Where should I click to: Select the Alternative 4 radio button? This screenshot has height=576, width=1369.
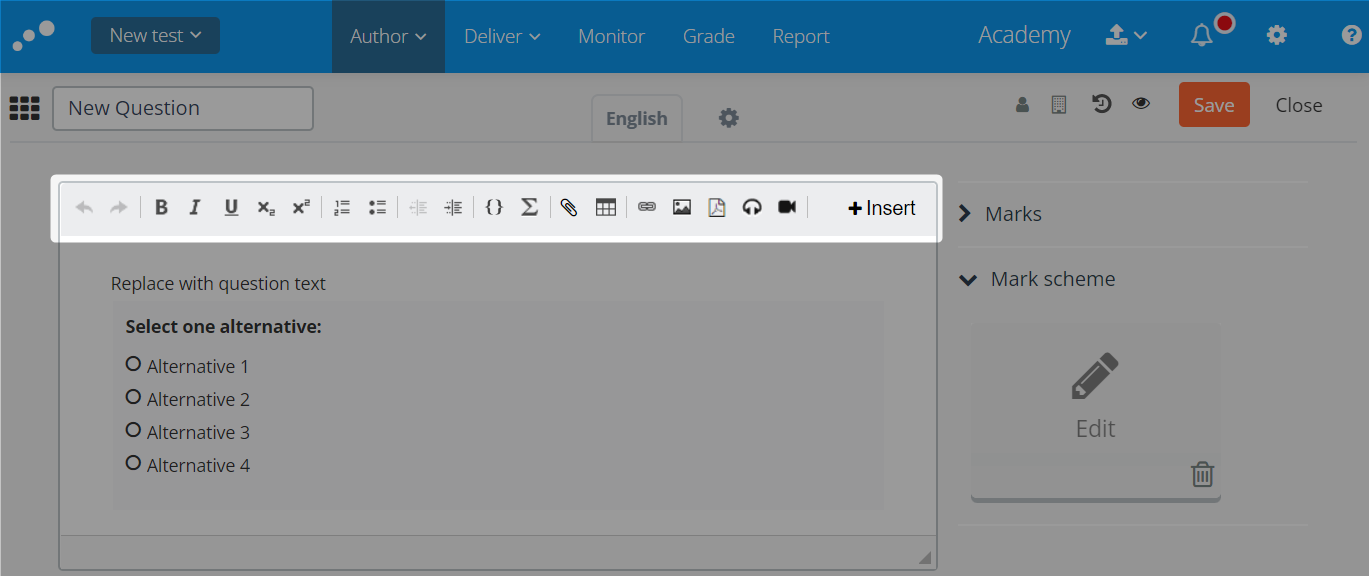(x=133, y=462)
